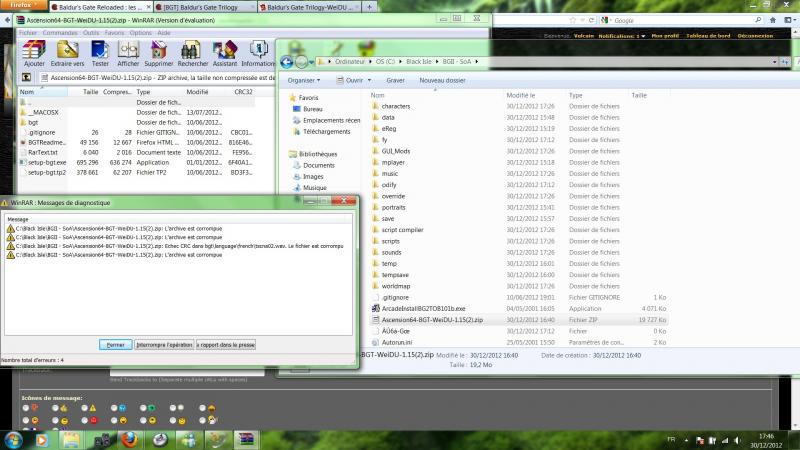The height and width of the screenshot is (450, 800).
Task: Click Nouveau dossier in Explorer
Action: pyautogui.click(x=442, y=81)
